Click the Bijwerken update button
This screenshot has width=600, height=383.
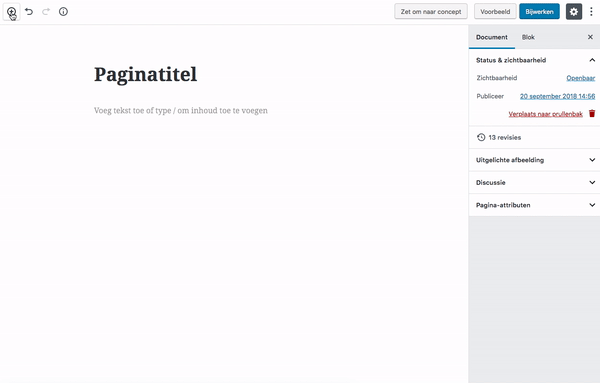click(x=539, y=11)
